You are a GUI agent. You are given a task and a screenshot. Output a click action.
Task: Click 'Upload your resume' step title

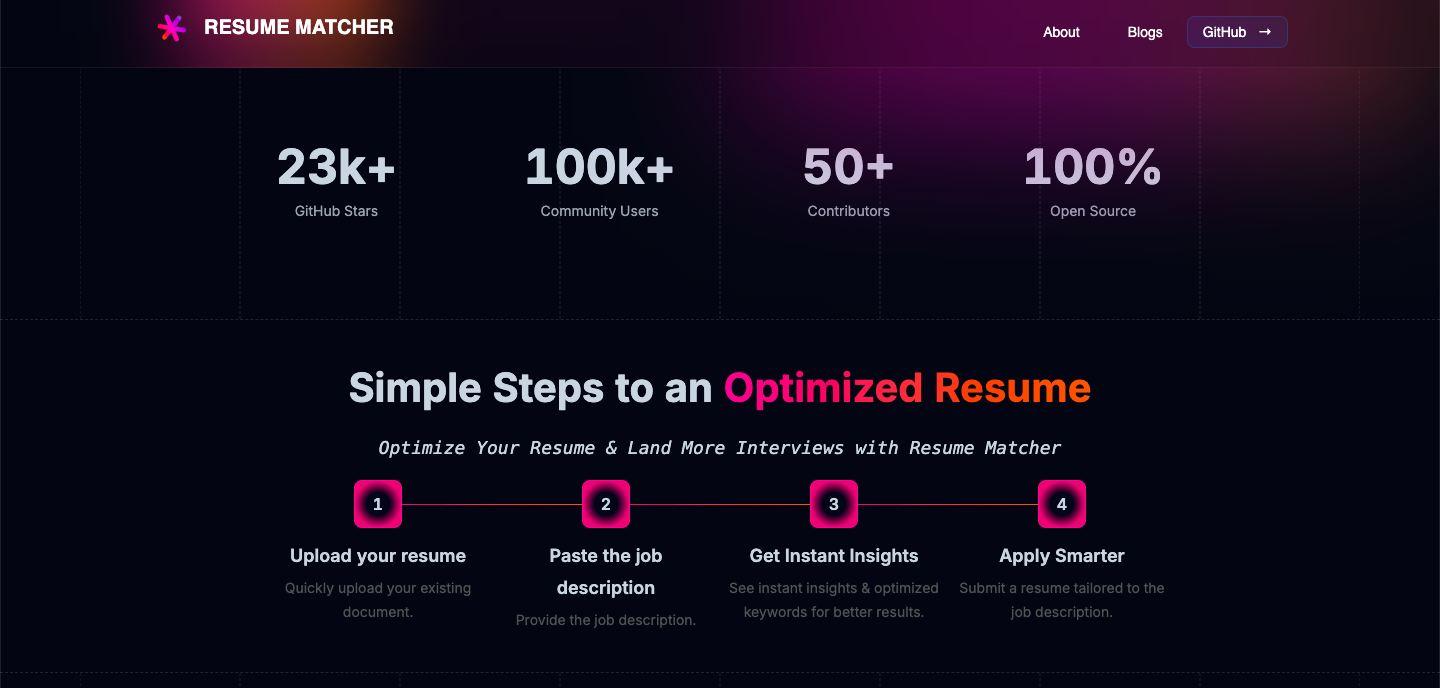point(378,556)
